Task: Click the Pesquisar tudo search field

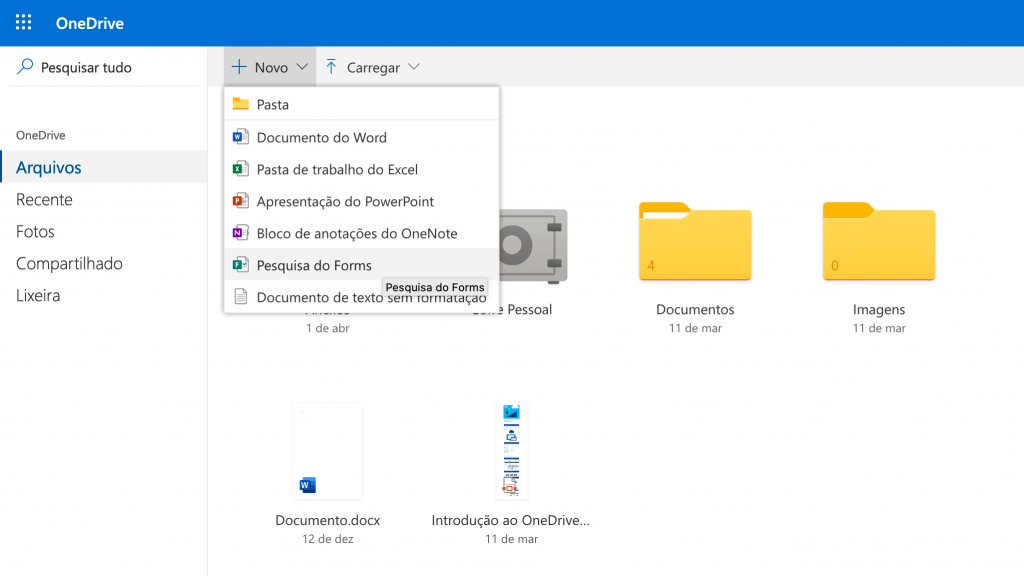Action: [103, 67]
